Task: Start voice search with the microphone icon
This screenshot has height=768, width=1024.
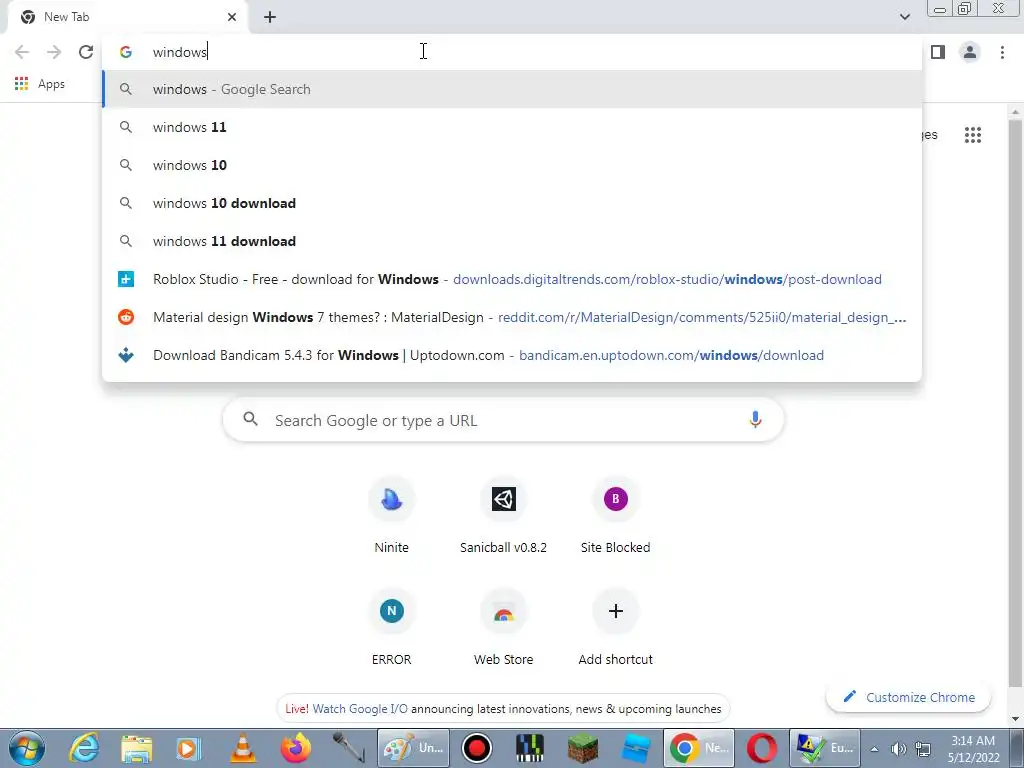Action: coord(755,419)
